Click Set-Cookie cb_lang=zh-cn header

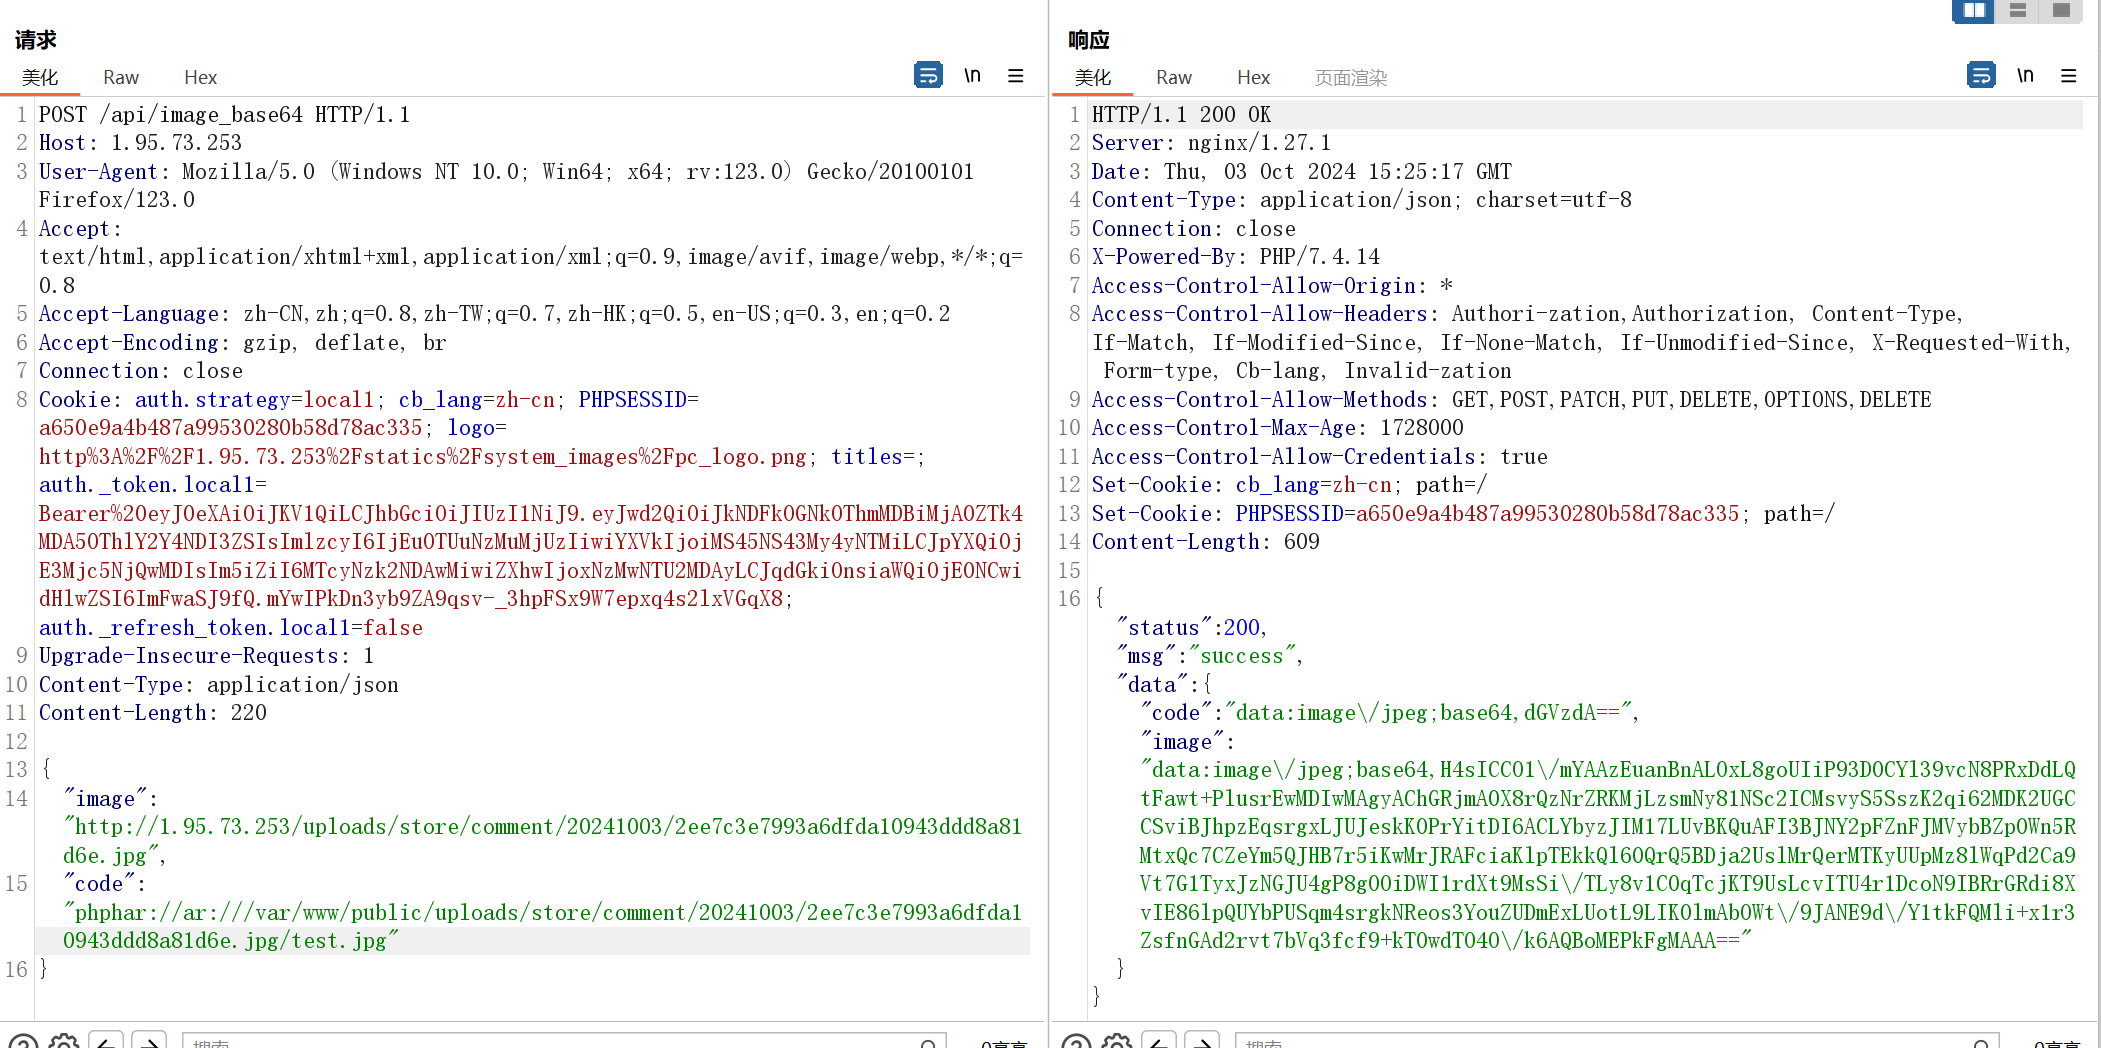tap(1290, 485)
